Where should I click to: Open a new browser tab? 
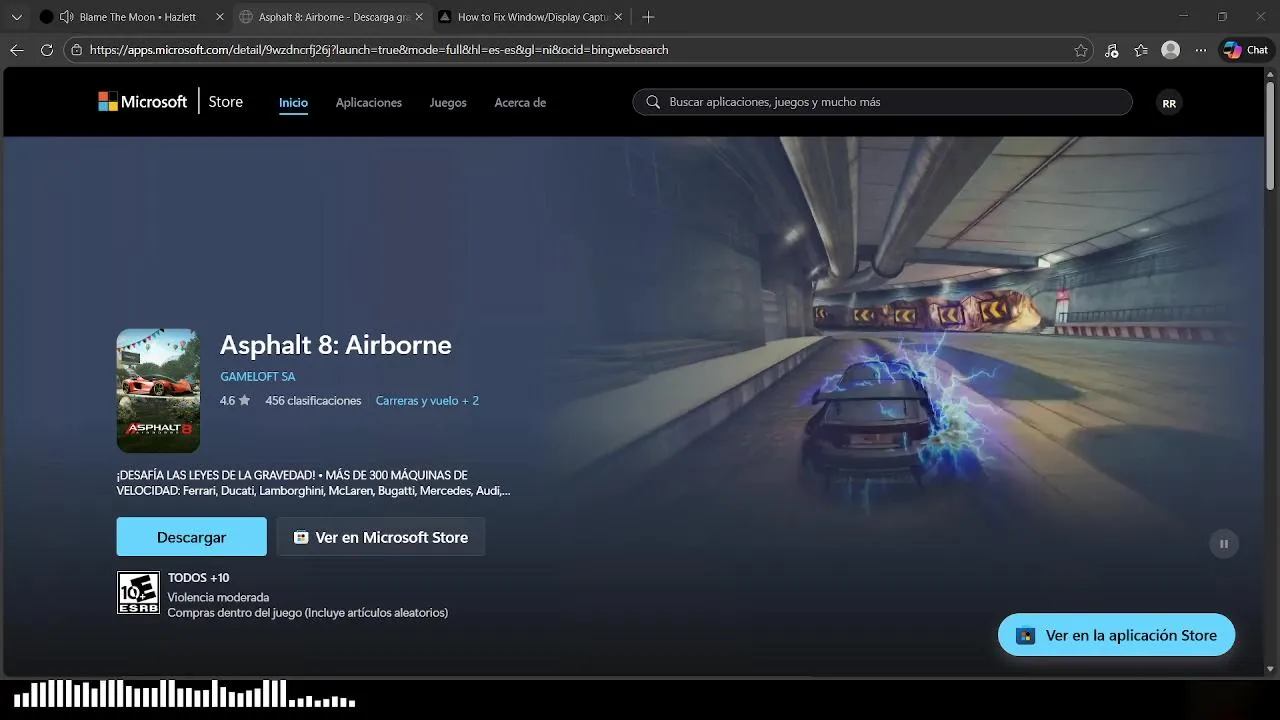point(648,17)
